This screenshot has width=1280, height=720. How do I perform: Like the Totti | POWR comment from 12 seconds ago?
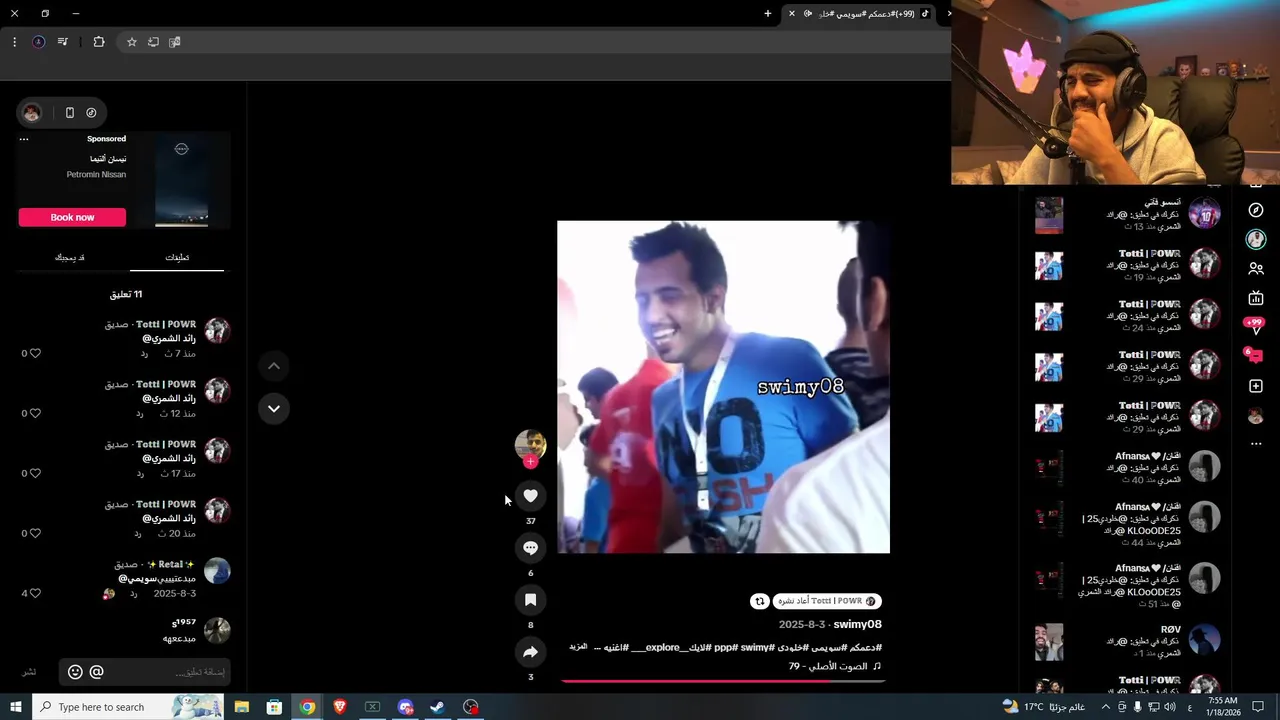click(x=35, y=413)
